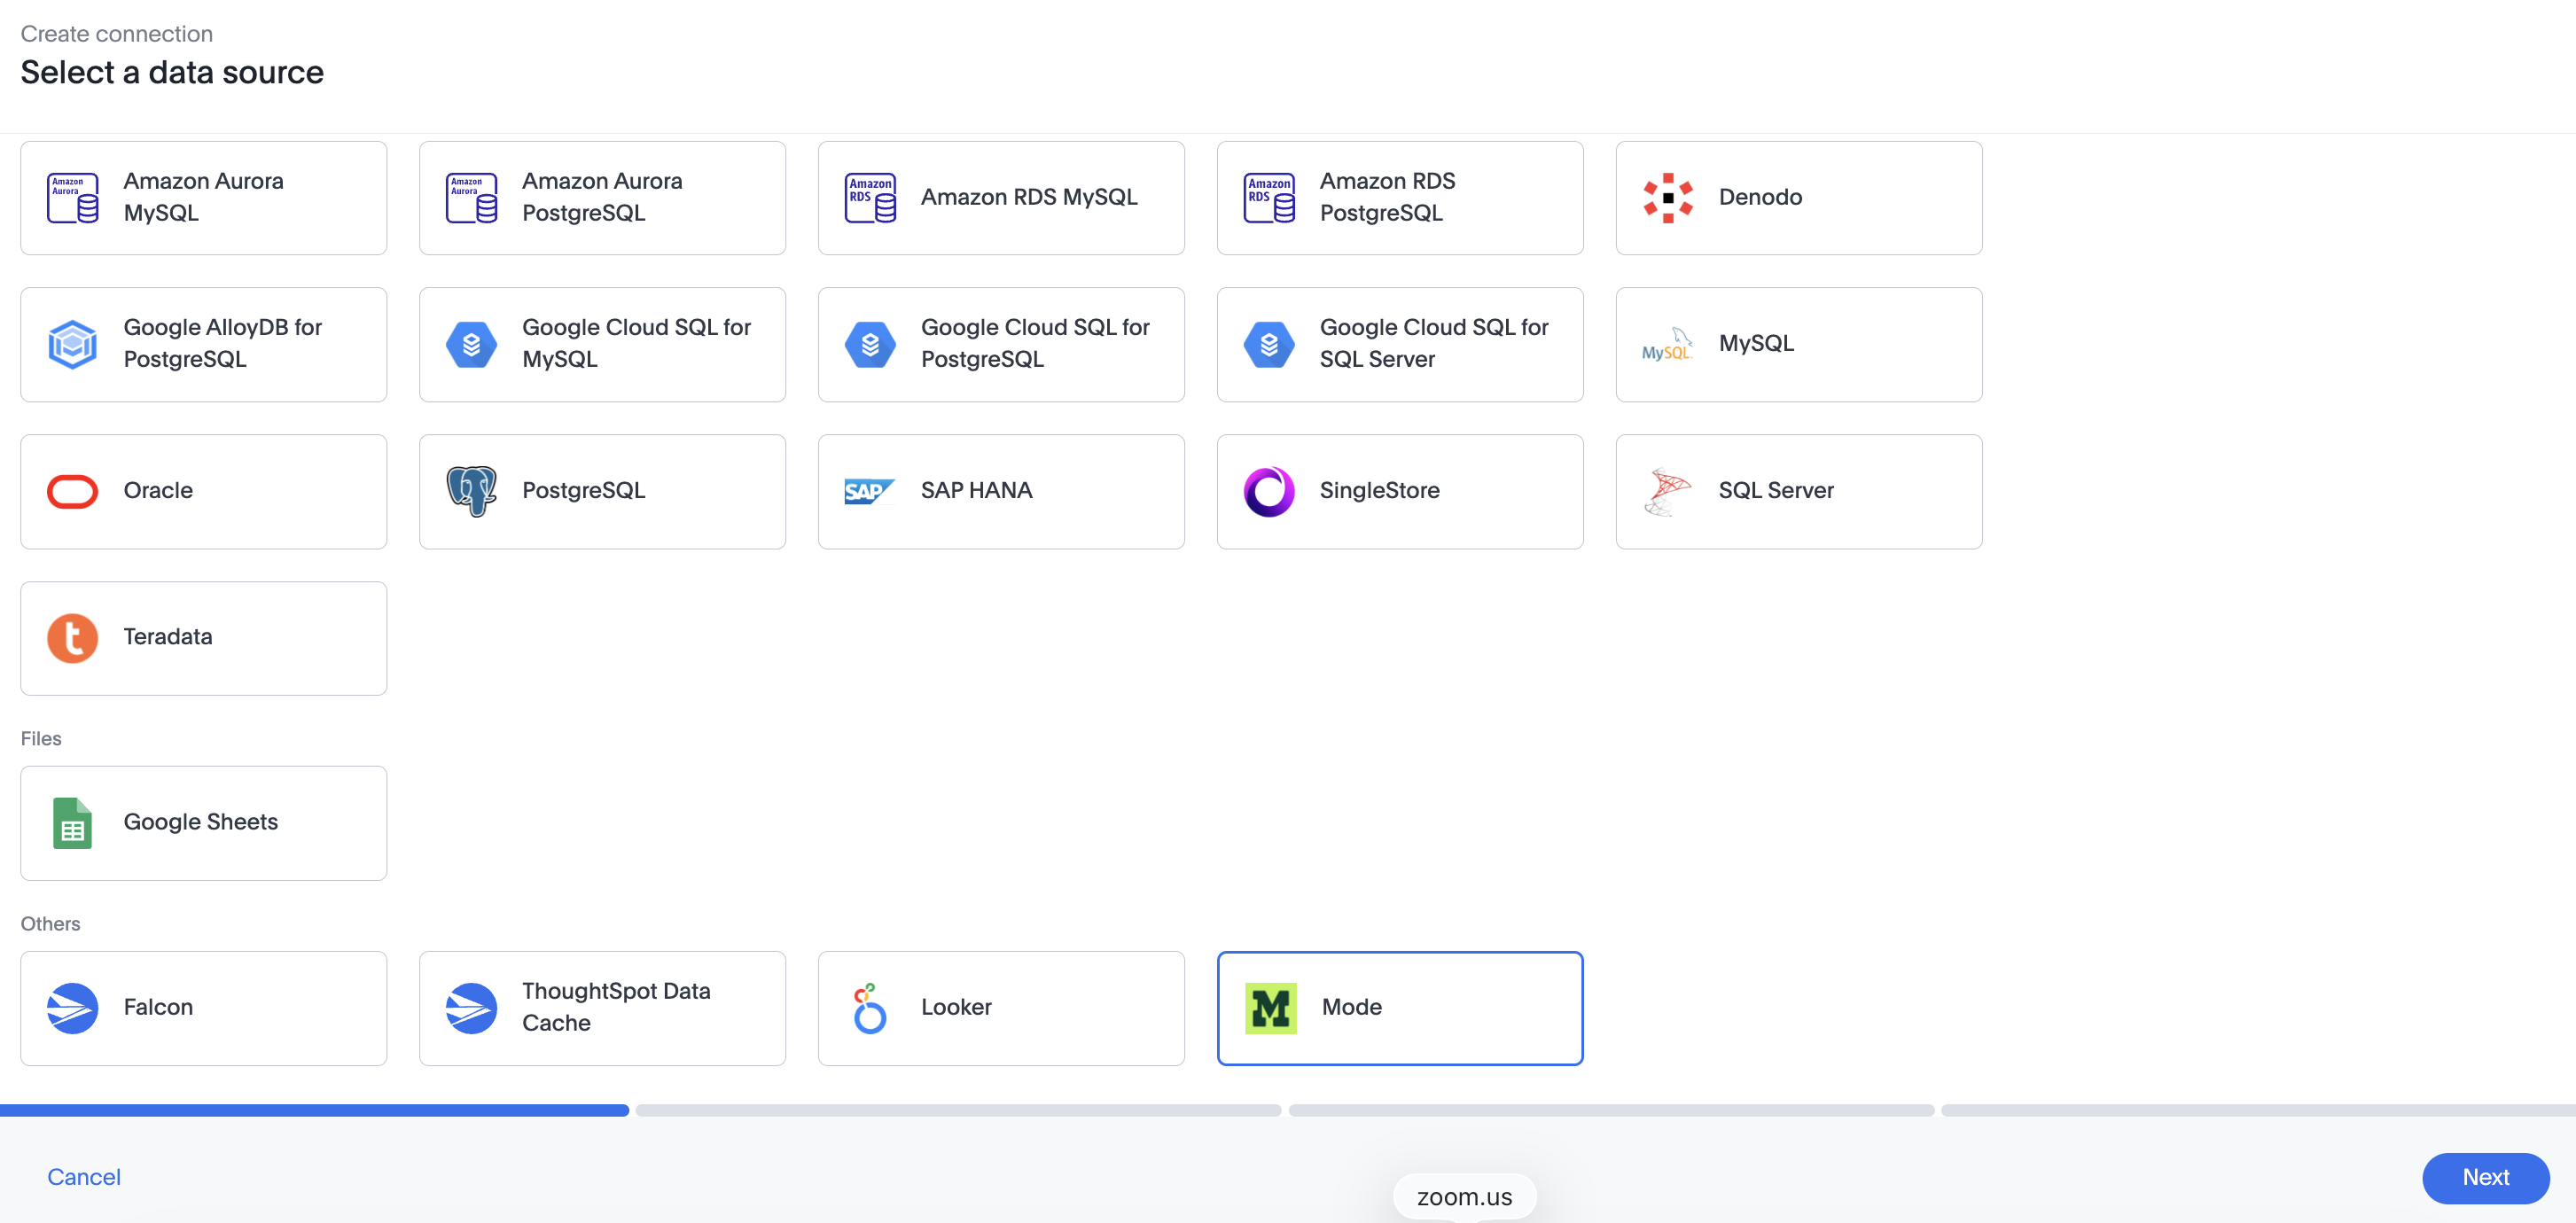Click the ThoughtSpot Data Cache option
2576x1223 pixels.
(x=601, y=1008)
